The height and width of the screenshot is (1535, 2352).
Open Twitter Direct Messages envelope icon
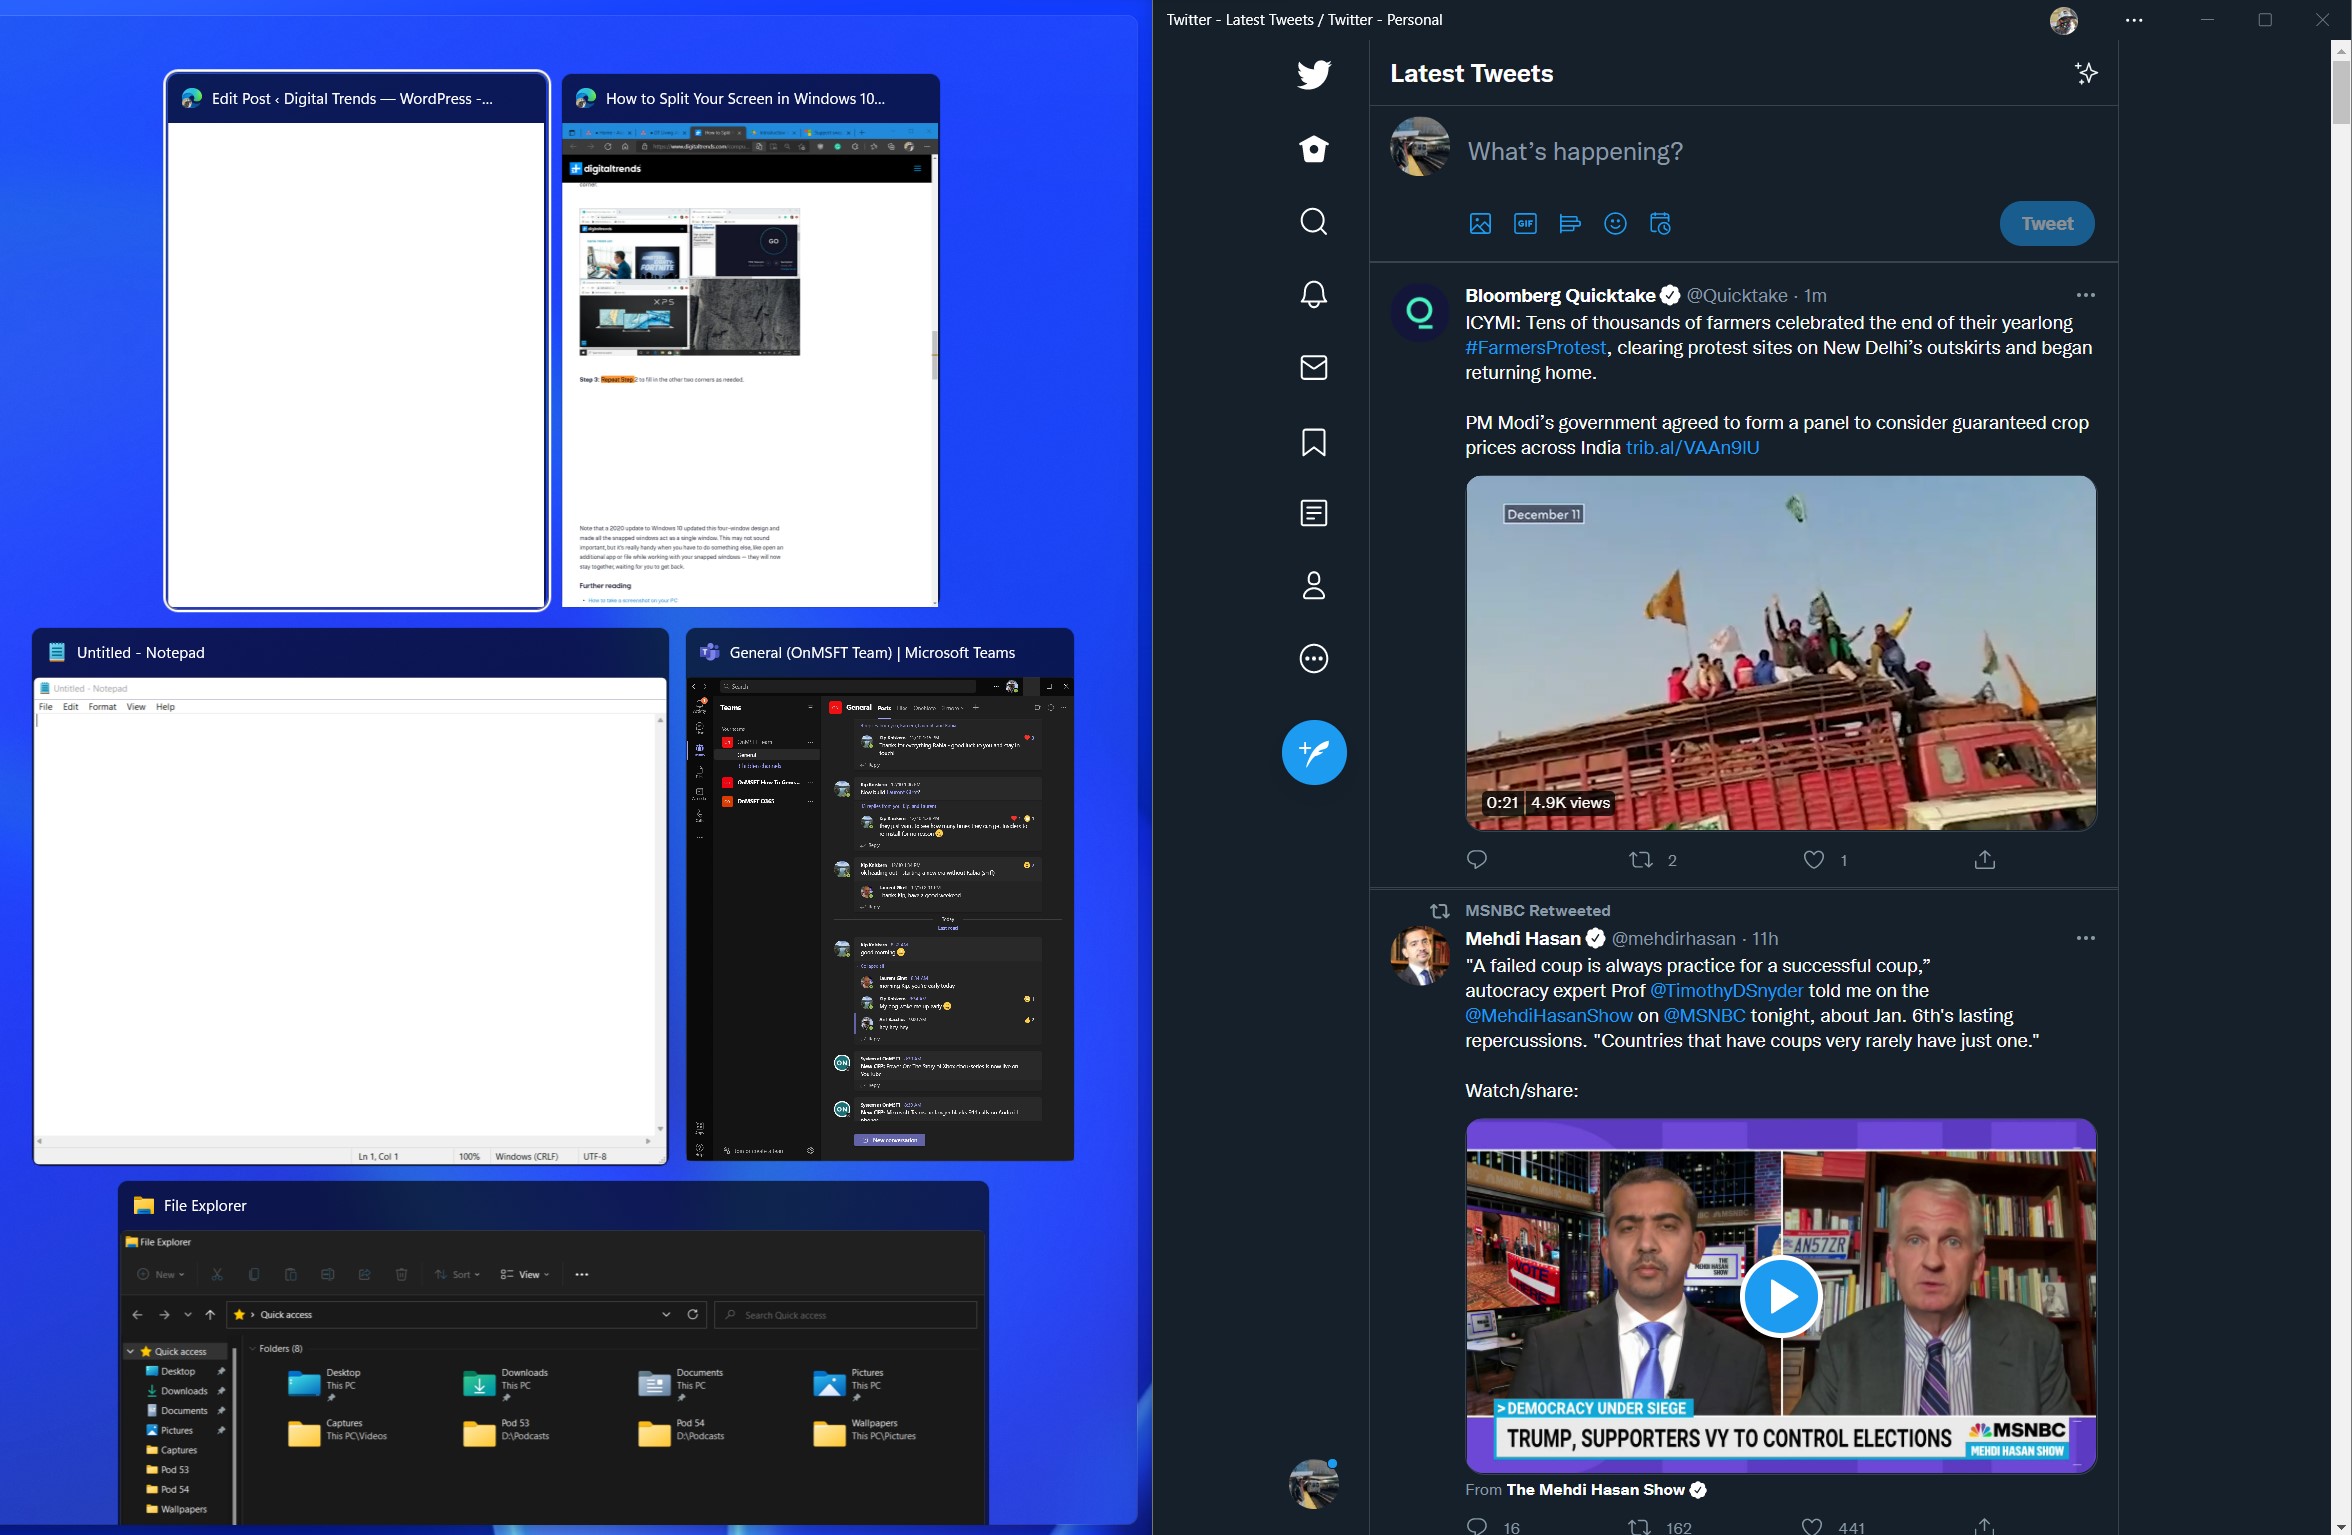(1313, 367)
